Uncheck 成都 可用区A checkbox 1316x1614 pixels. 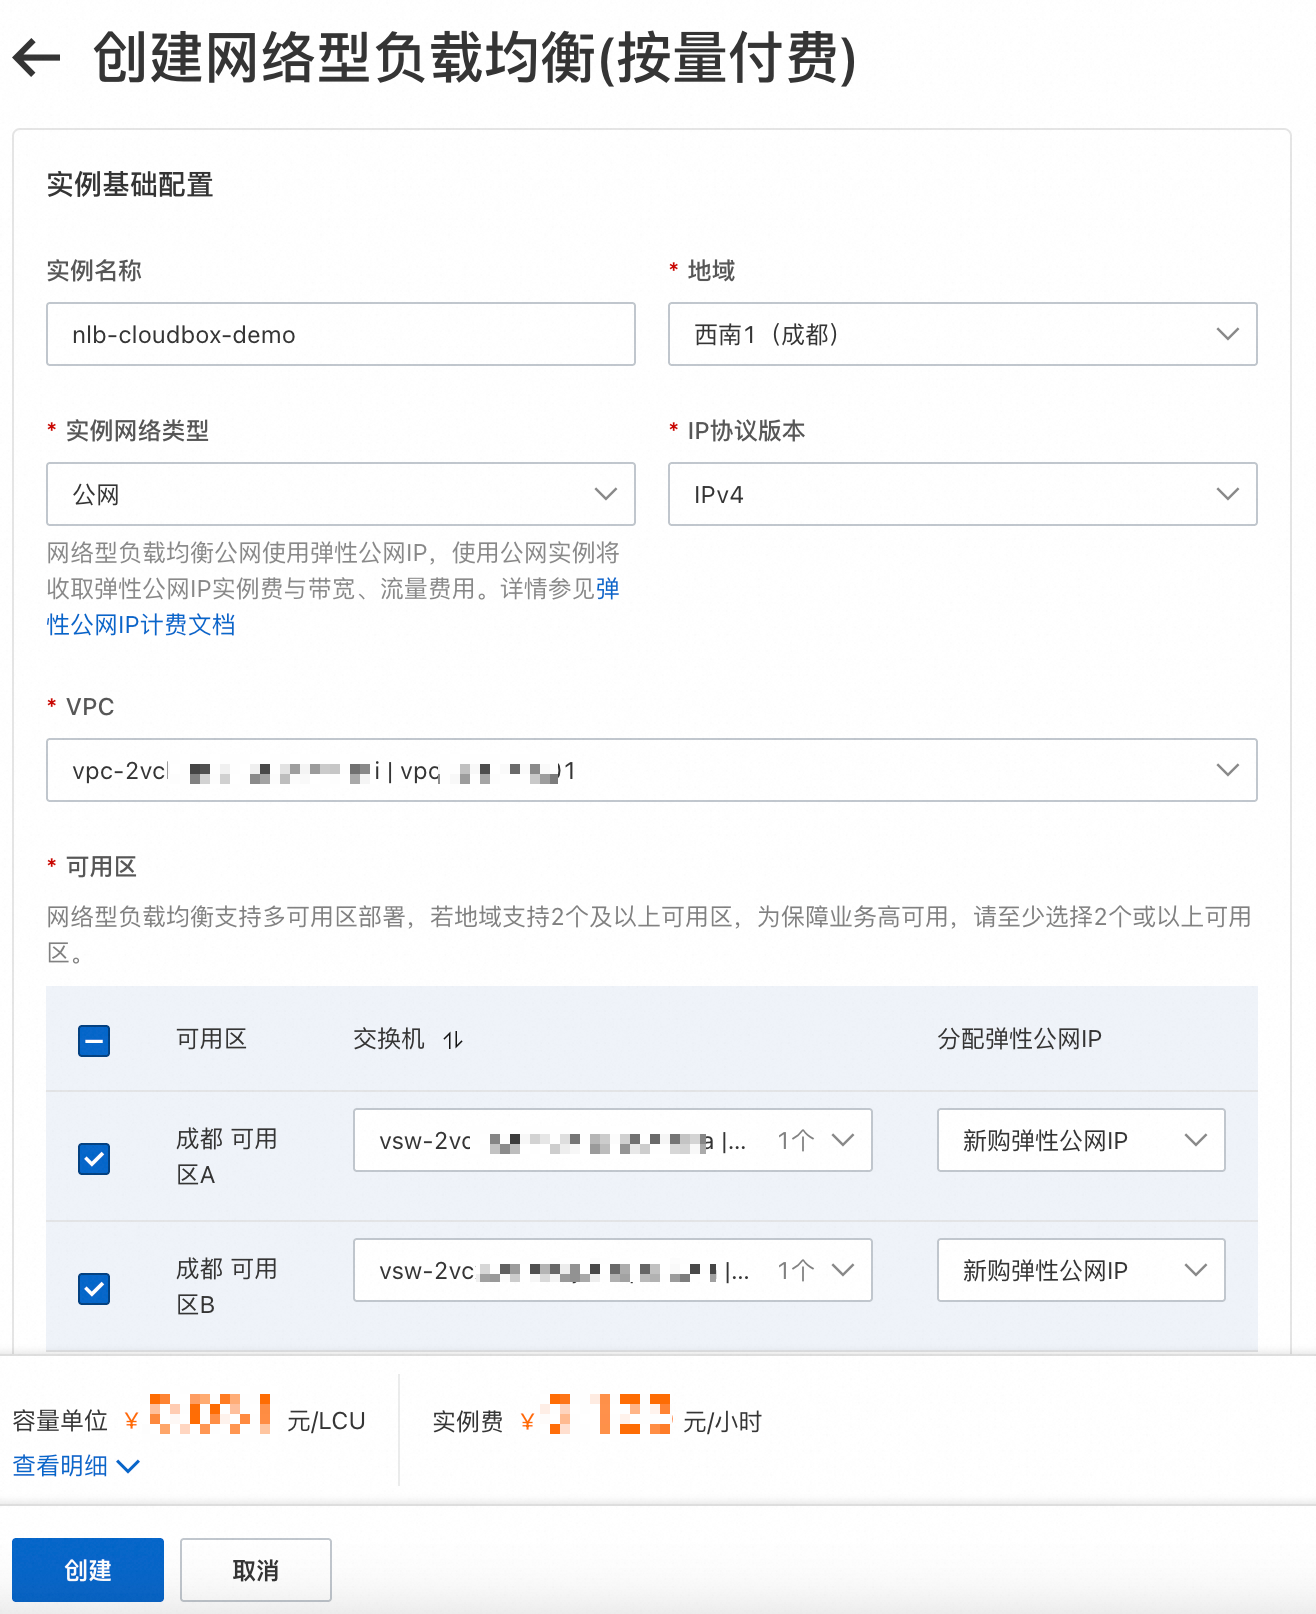click(94, 1159)
